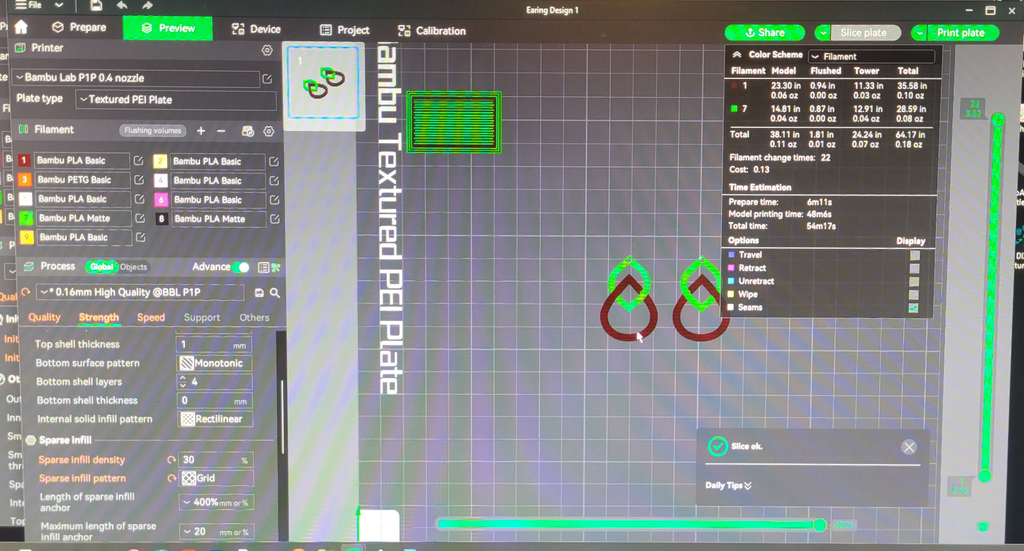
Task: Open printer settings gear icon
Action: coord(267,50)
